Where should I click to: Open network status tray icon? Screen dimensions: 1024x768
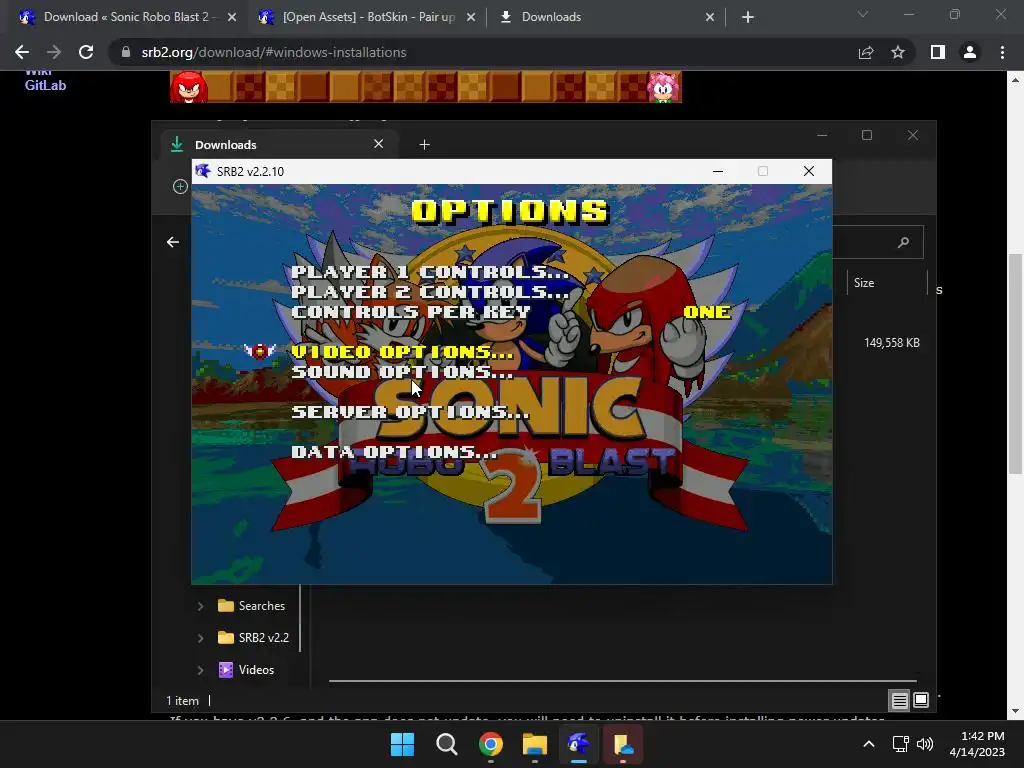901,744
